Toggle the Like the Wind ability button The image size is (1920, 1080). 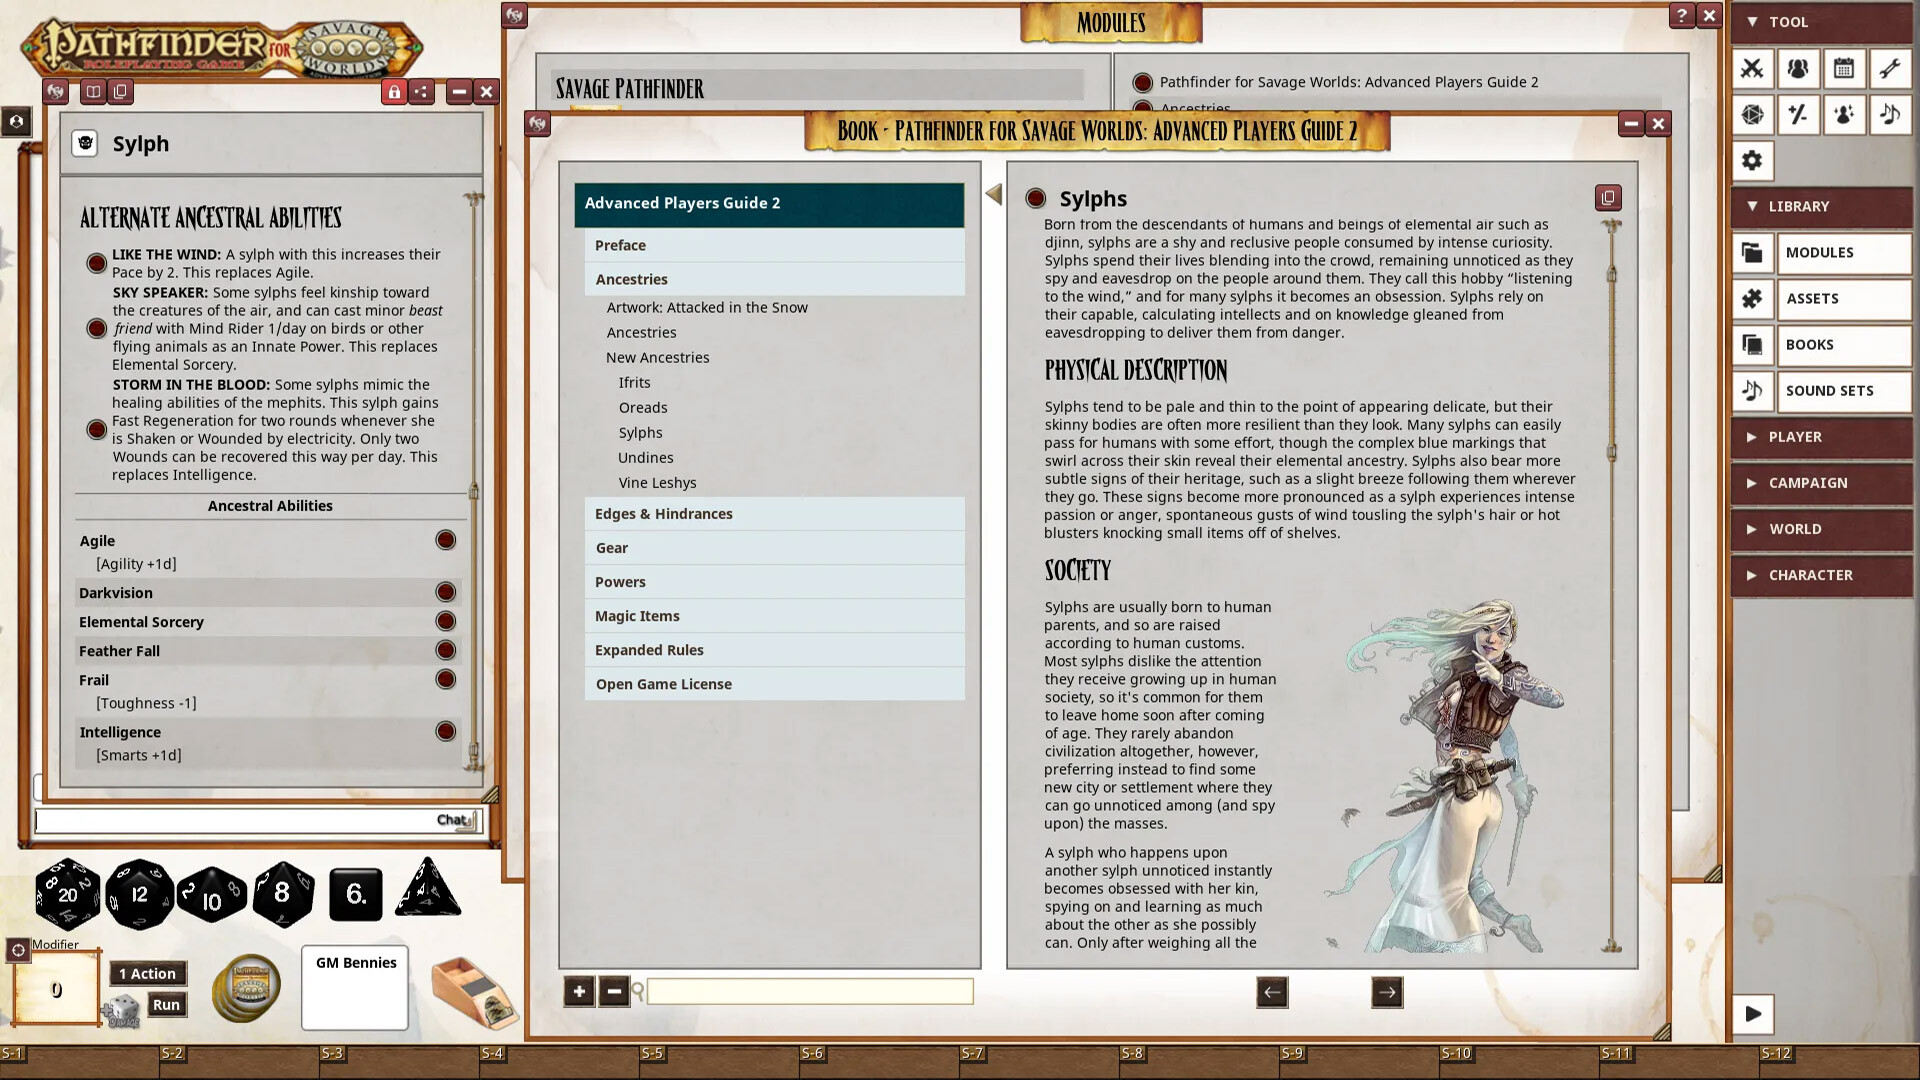[x=96, y=263]
